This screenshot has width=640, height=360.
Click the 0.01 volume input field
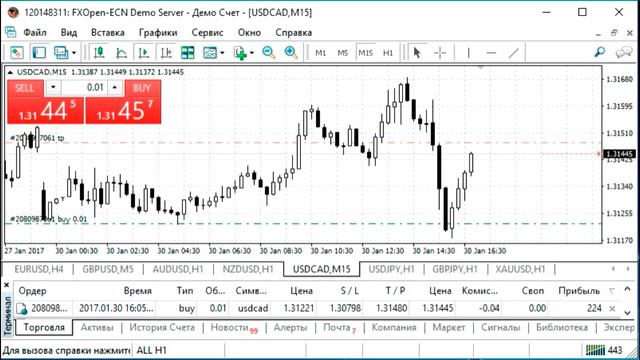click(84, 88)
